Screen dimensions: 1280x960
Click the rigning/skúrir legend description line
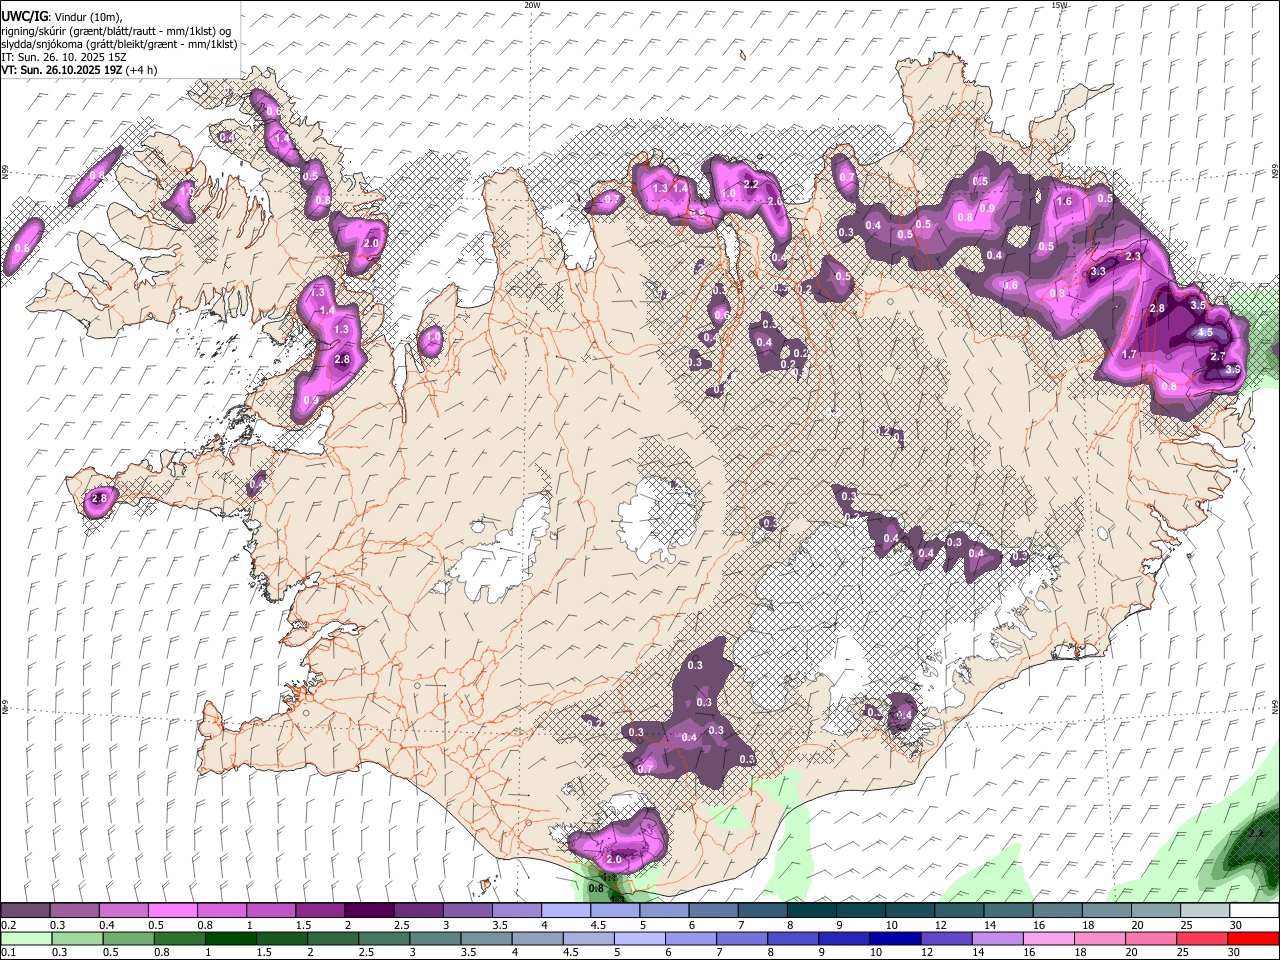coord(116,31)
